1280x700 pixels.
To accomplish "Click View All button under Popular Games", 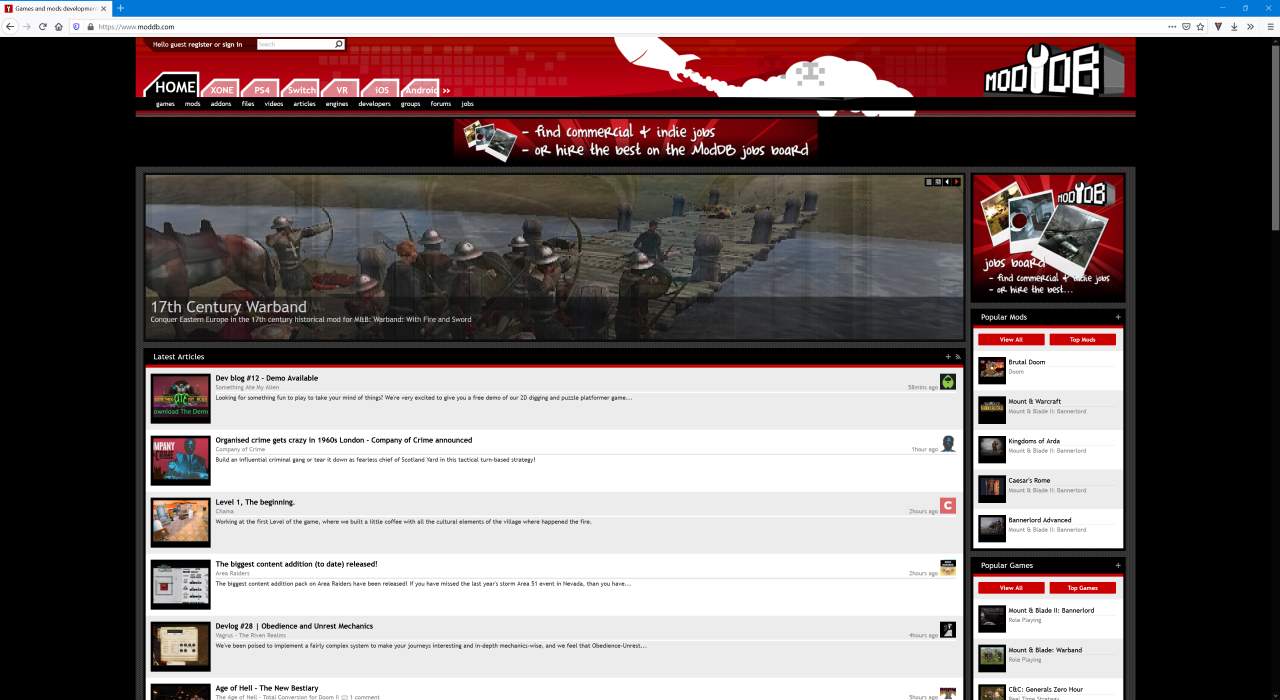I will click(1011, 588).
